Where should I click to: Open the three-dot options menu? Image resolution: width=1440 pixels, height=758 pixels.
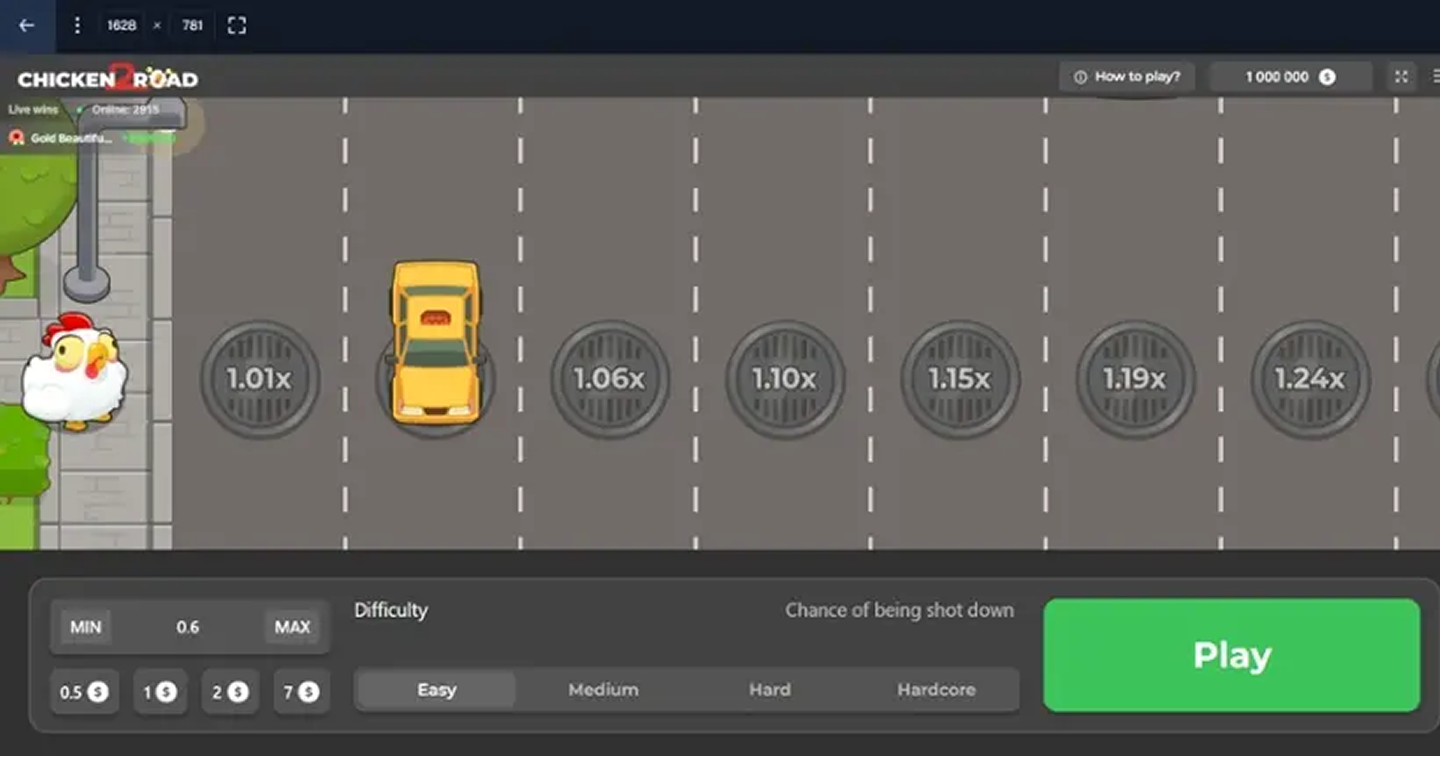pyautogui.click(x=77, y=25)
